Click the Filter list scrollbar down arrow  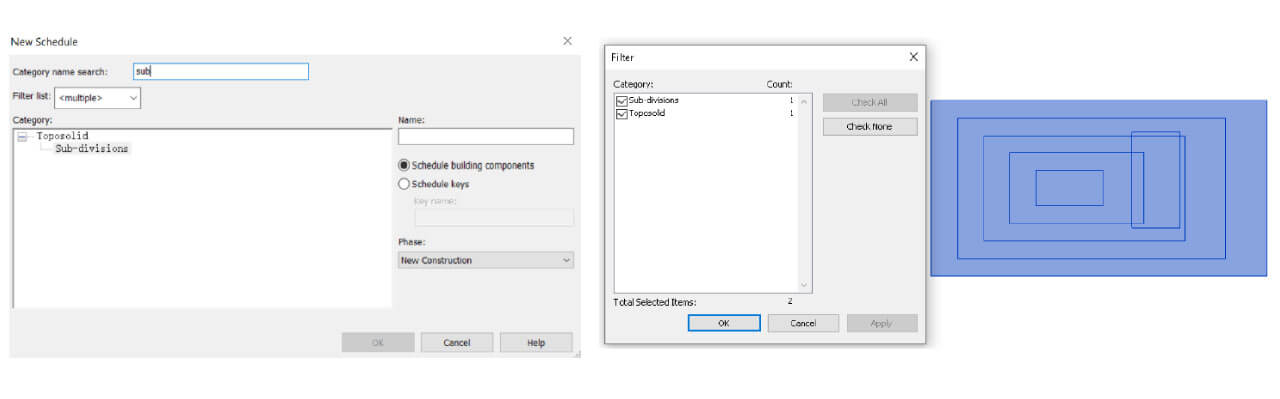805,285
